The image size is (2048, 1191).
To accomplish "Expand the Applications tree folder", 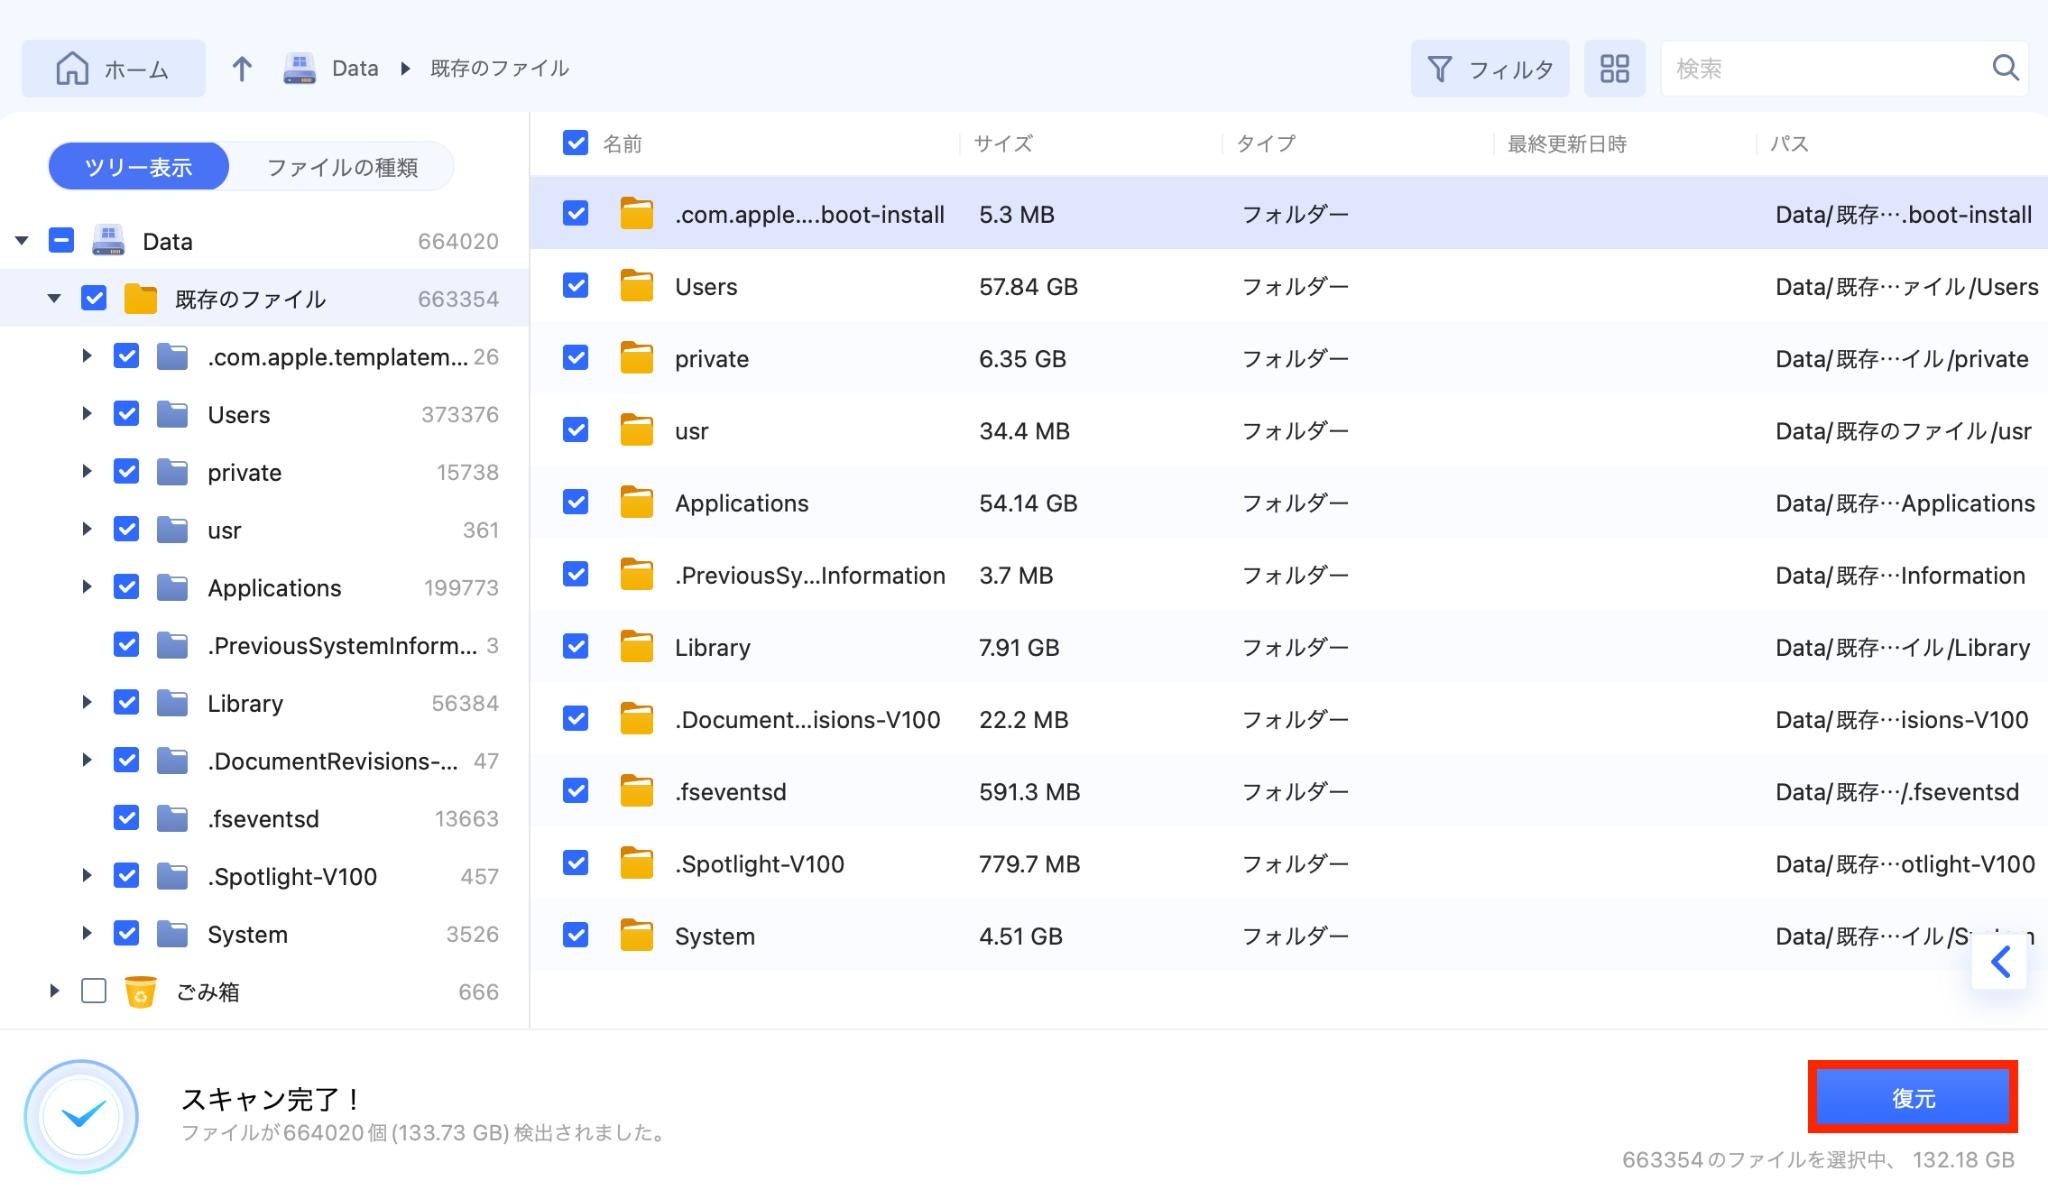I will (87, 587).
